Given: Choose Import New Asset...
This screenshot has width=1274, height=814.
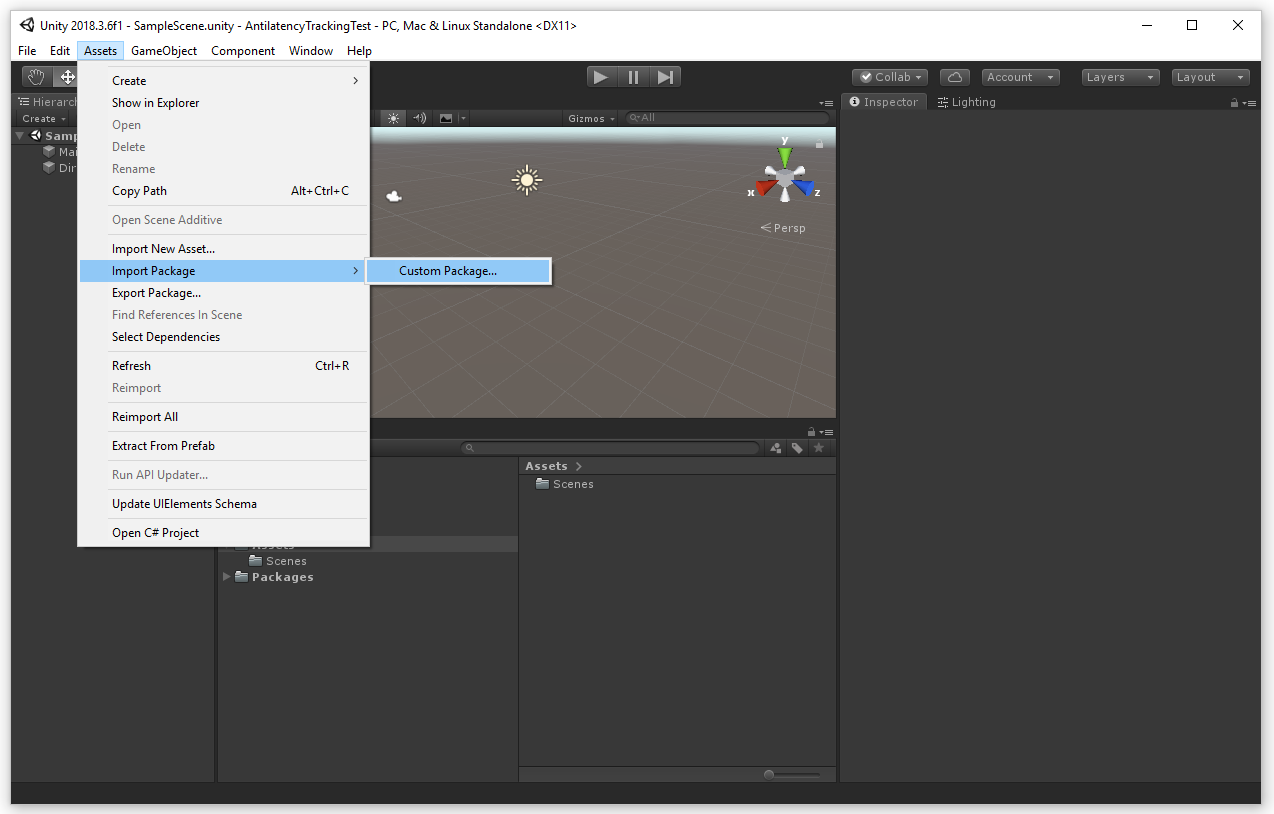Looking at the screenshot, I should tap(224, 249).
